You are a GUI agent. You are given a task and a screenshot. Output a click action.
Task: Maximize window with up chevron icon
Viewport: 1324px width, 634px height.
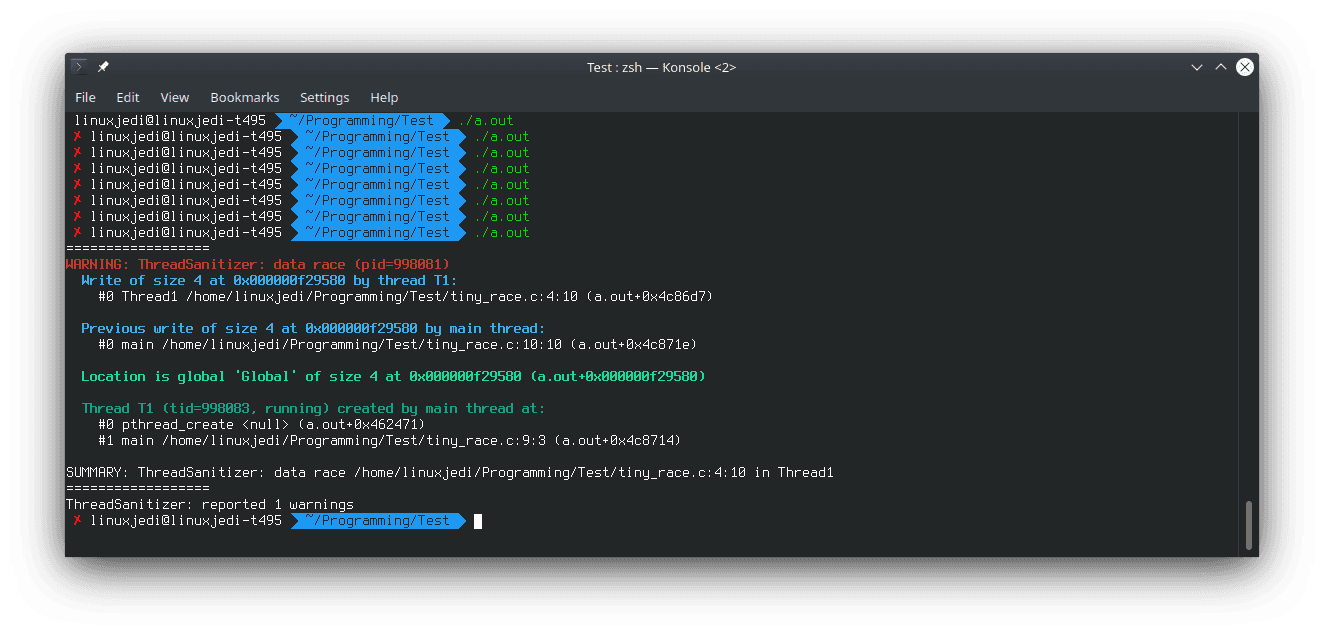1221,67
